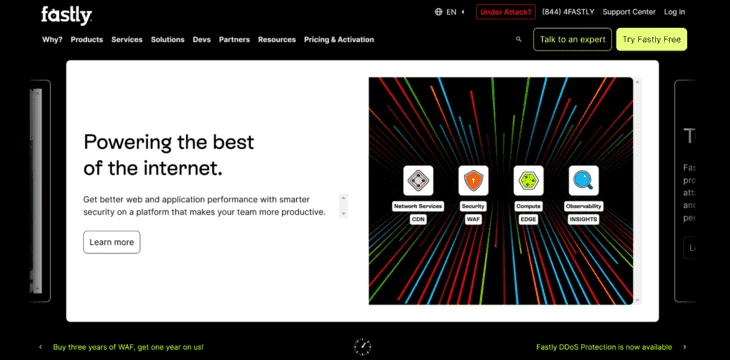730x360 pixels.
Task: Click the Powering the best of the internet heading
Action: point(169,155)
